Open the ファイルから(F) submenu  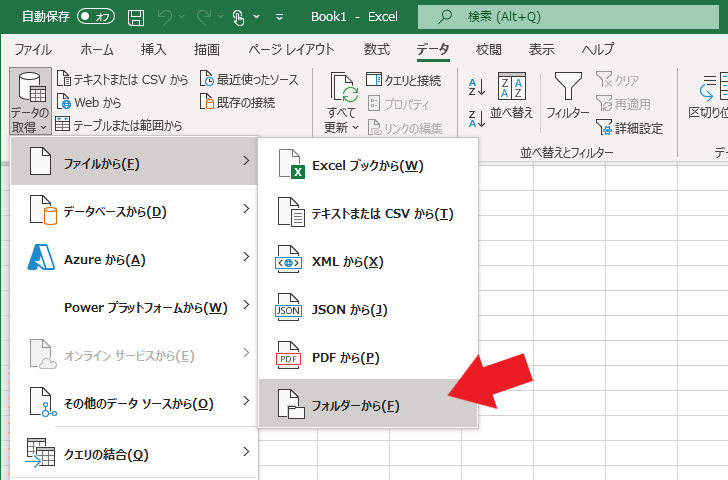[x=134, y=162]
